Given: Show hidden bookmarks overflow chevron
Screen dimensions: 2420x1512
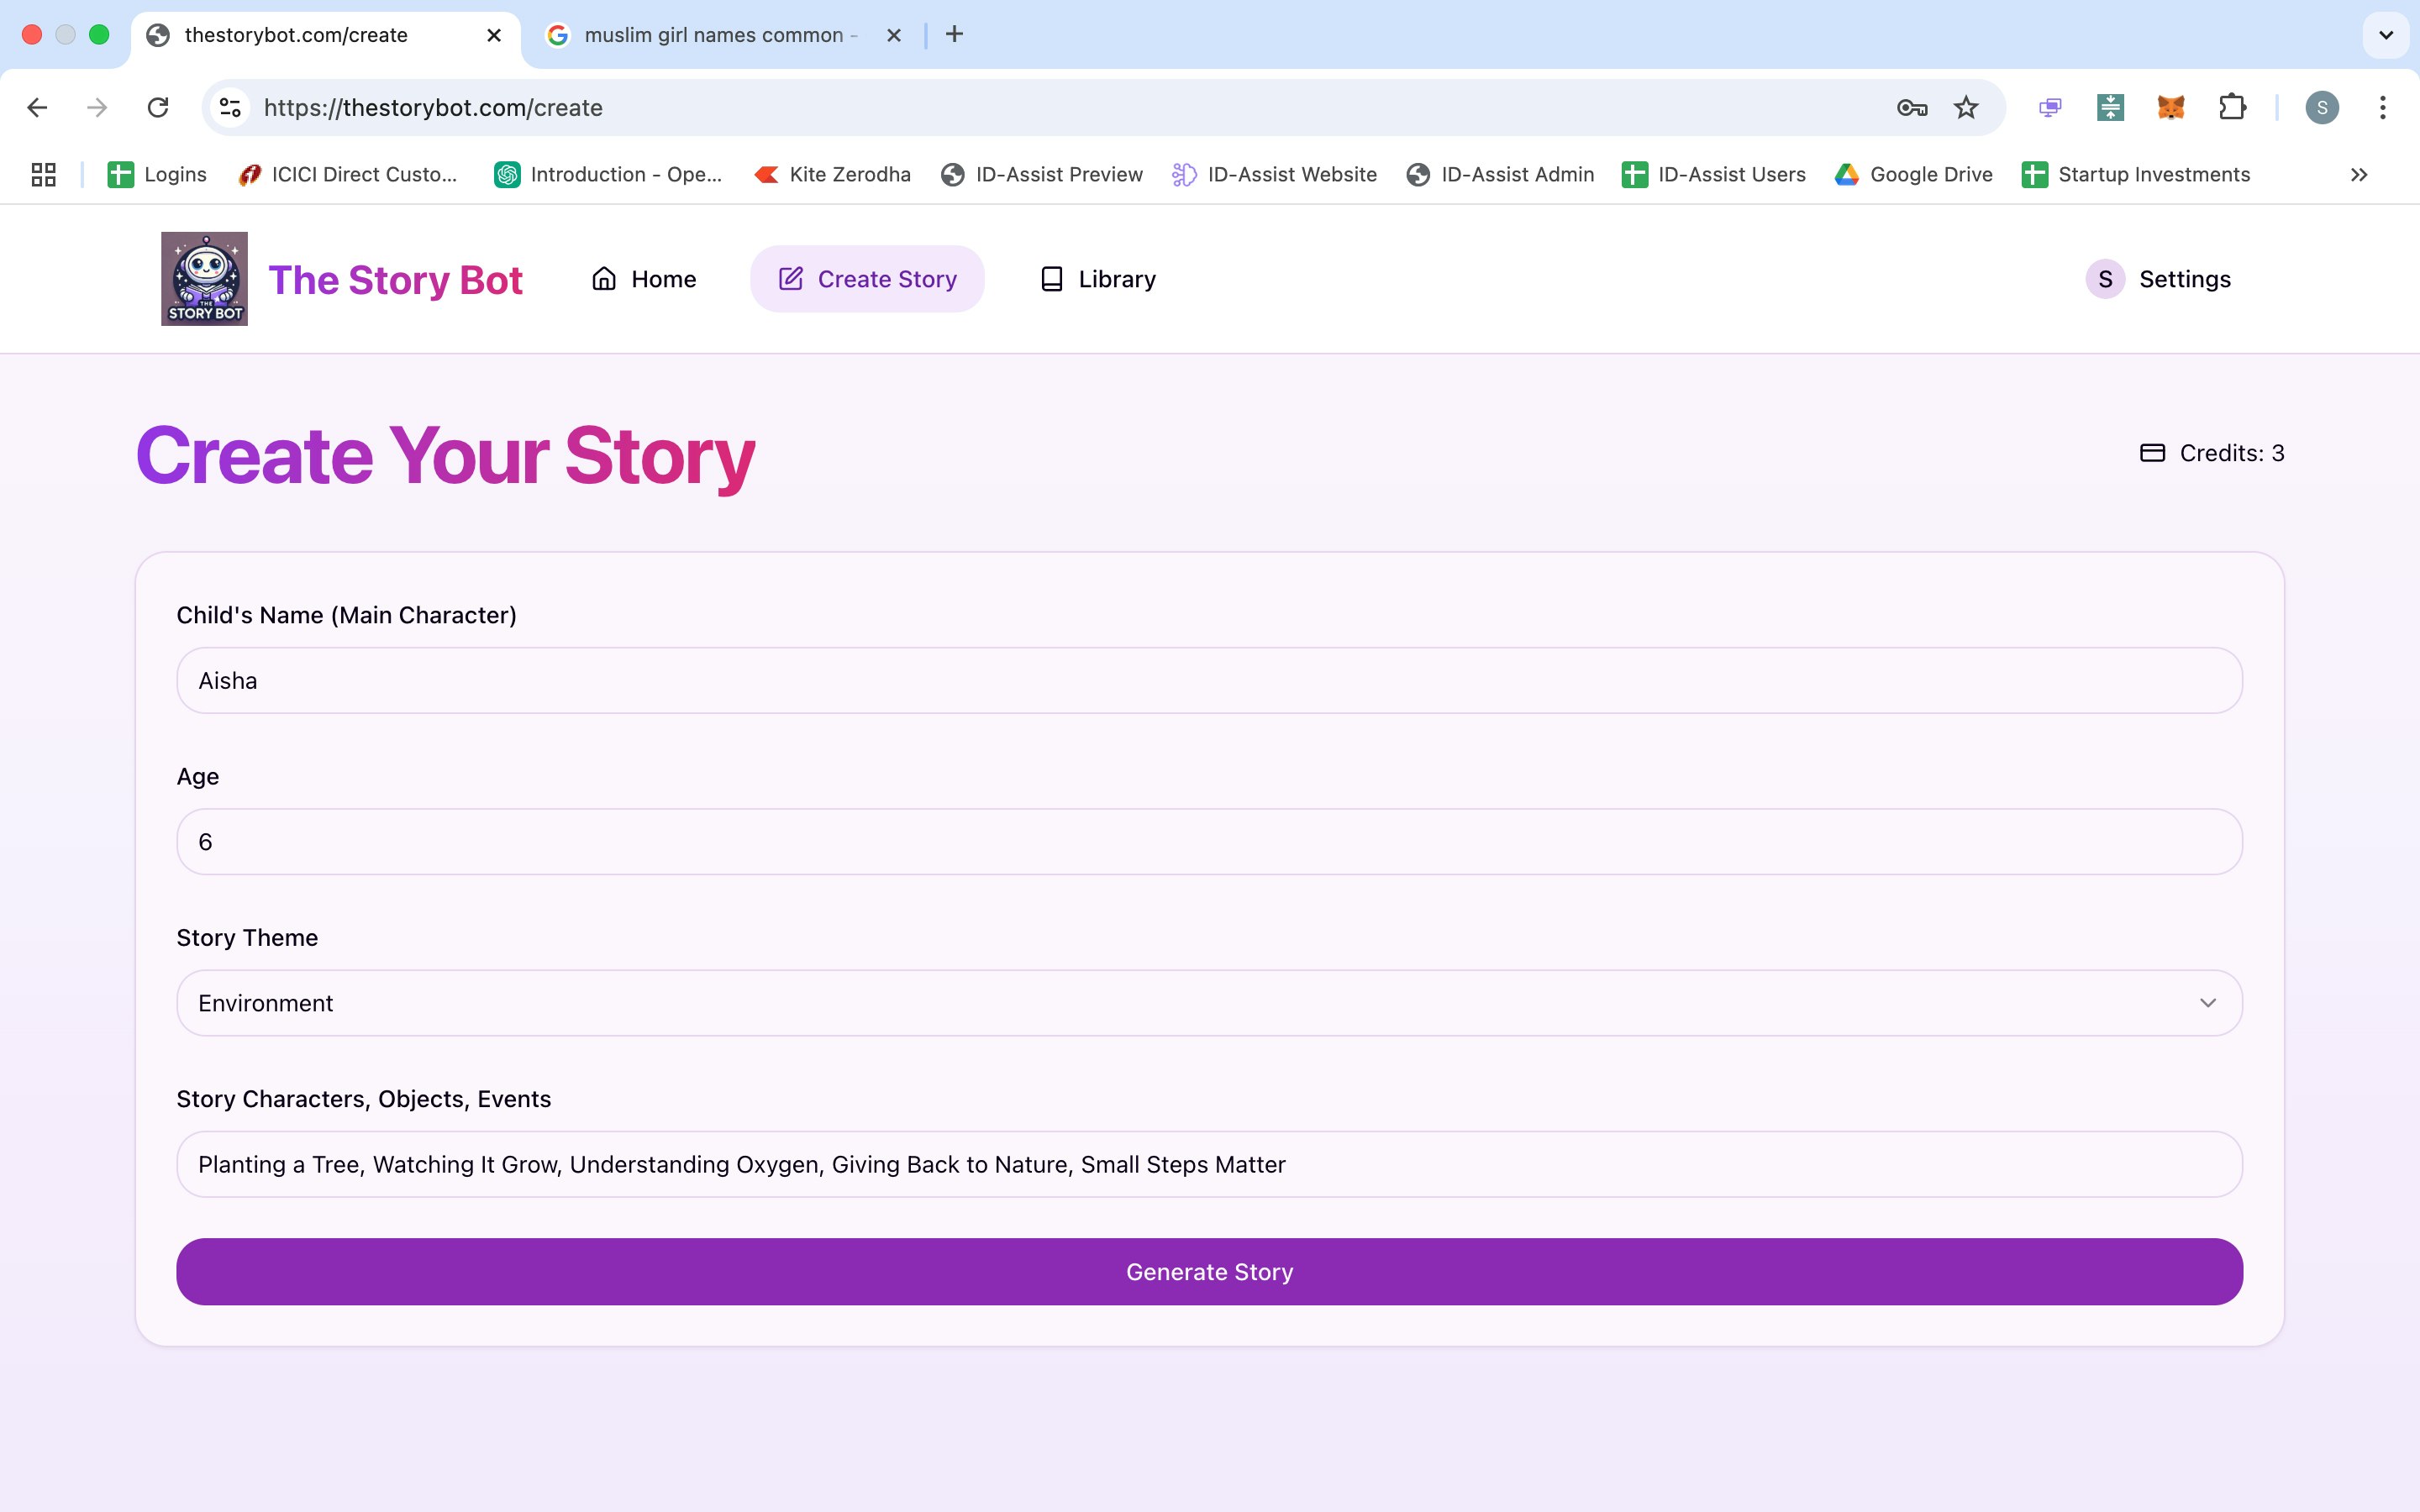Looking at the screenshot, I should coord(2358,175).
